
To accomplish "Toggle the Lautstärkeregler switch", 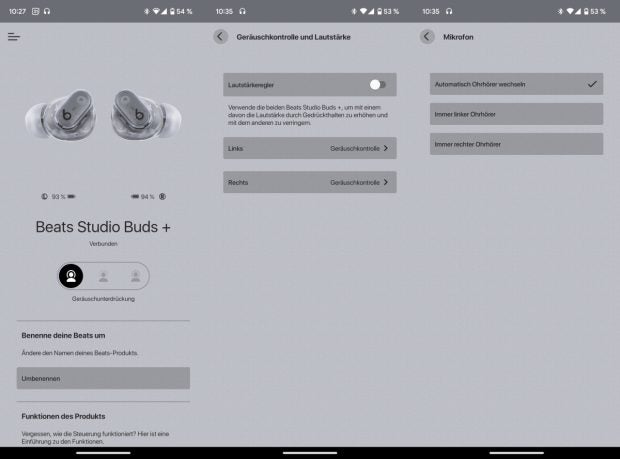I will (x=378, y=85).
